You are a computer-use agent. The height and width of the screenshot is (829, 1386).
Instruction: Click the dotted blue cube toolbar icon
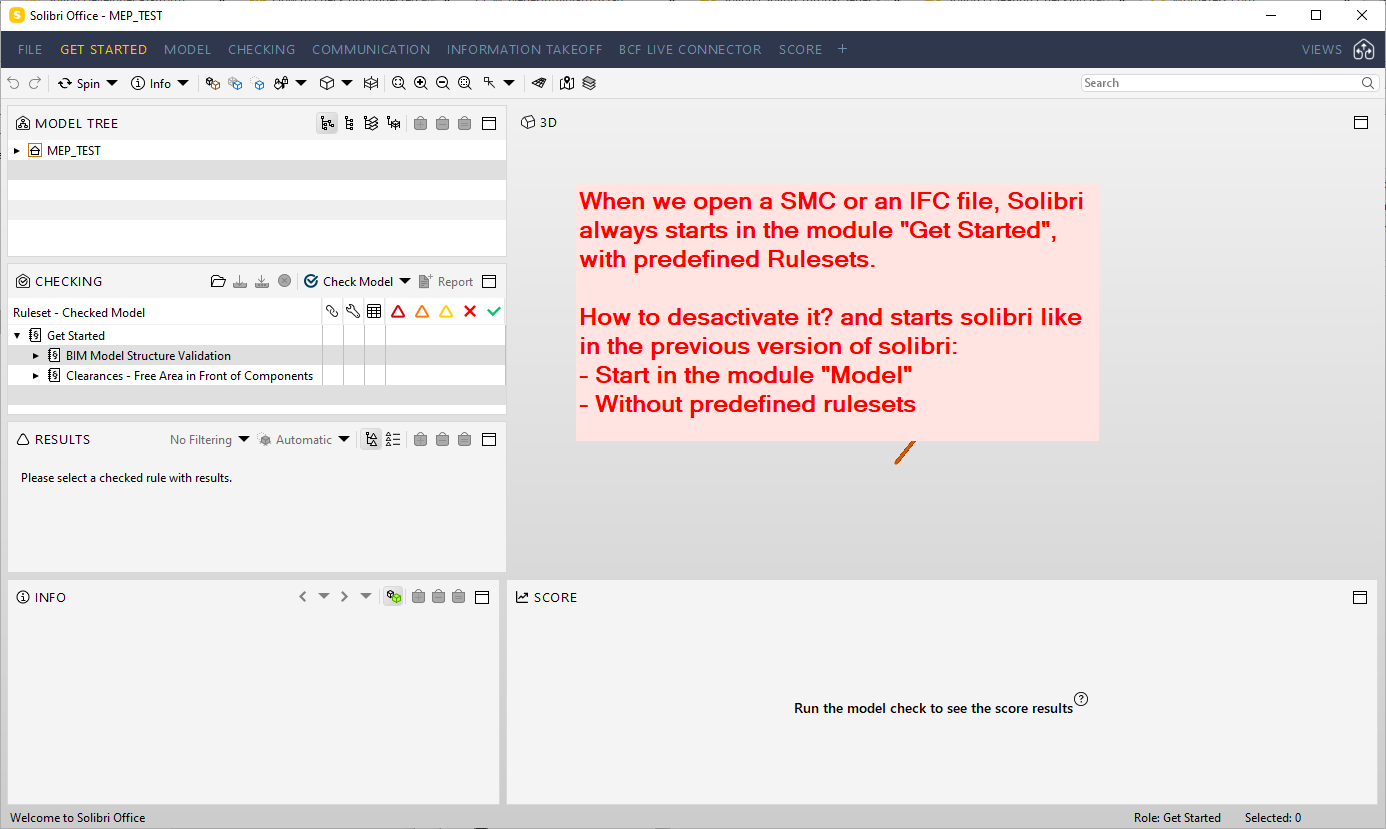coord(258,84)
